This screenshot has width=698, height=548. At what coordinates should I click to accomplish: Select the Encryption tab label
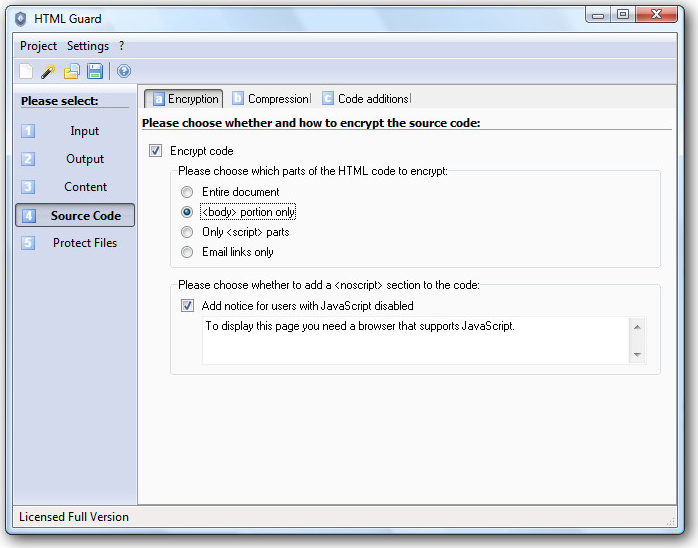[x=193, y=99]
